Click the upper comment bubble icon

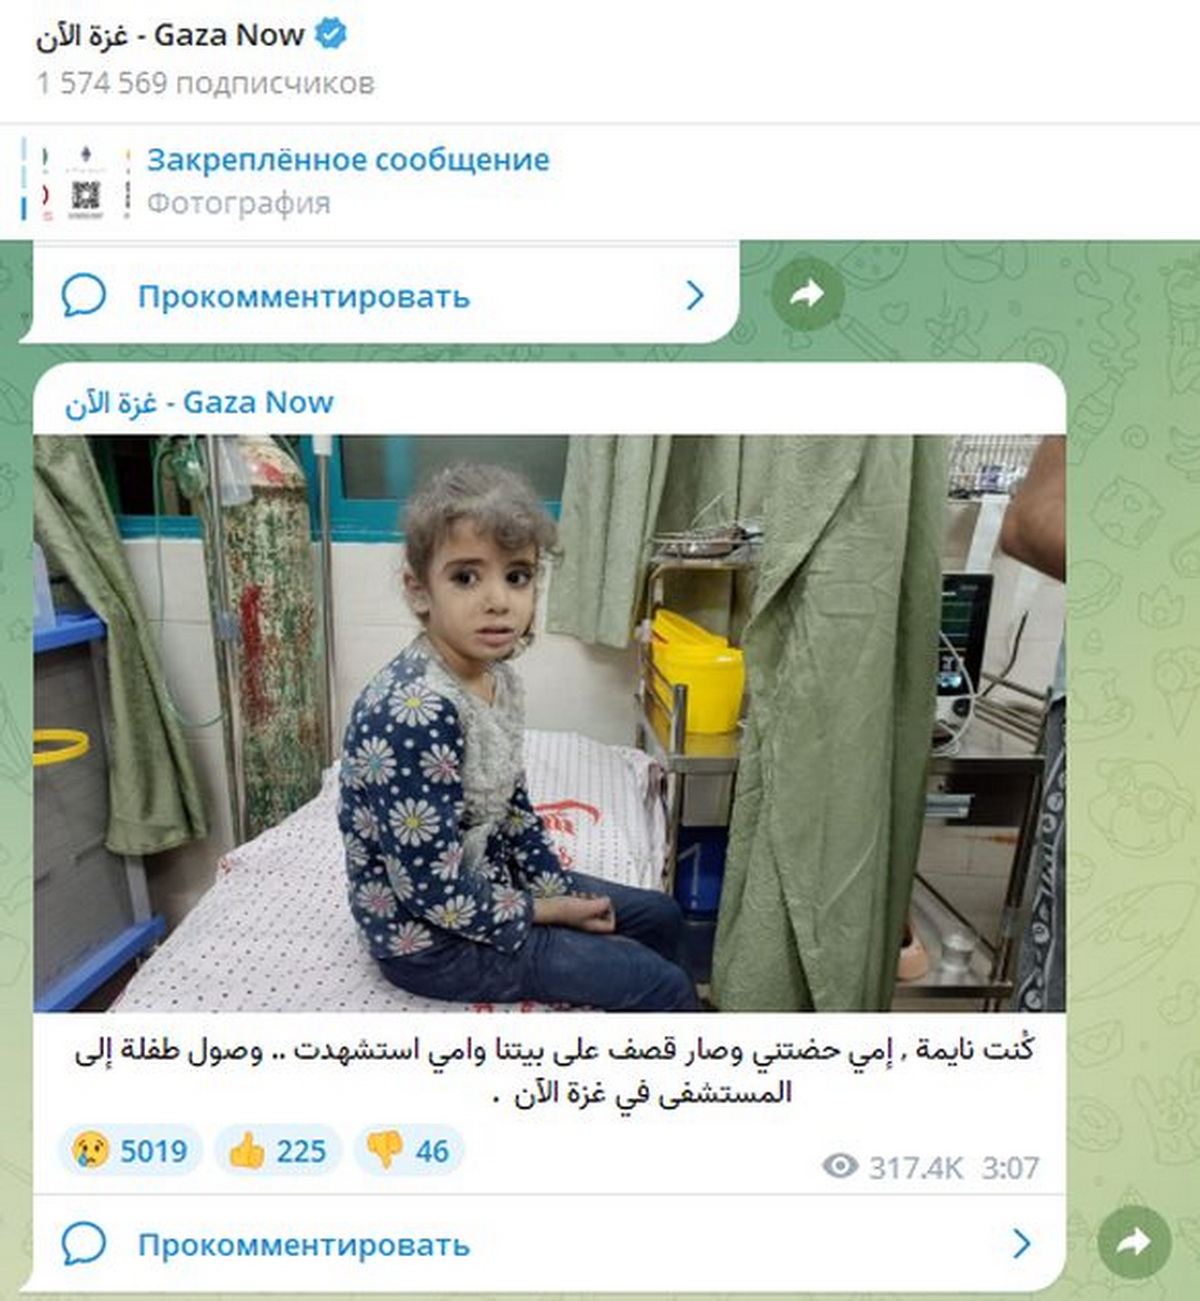[x=84, y=296]
